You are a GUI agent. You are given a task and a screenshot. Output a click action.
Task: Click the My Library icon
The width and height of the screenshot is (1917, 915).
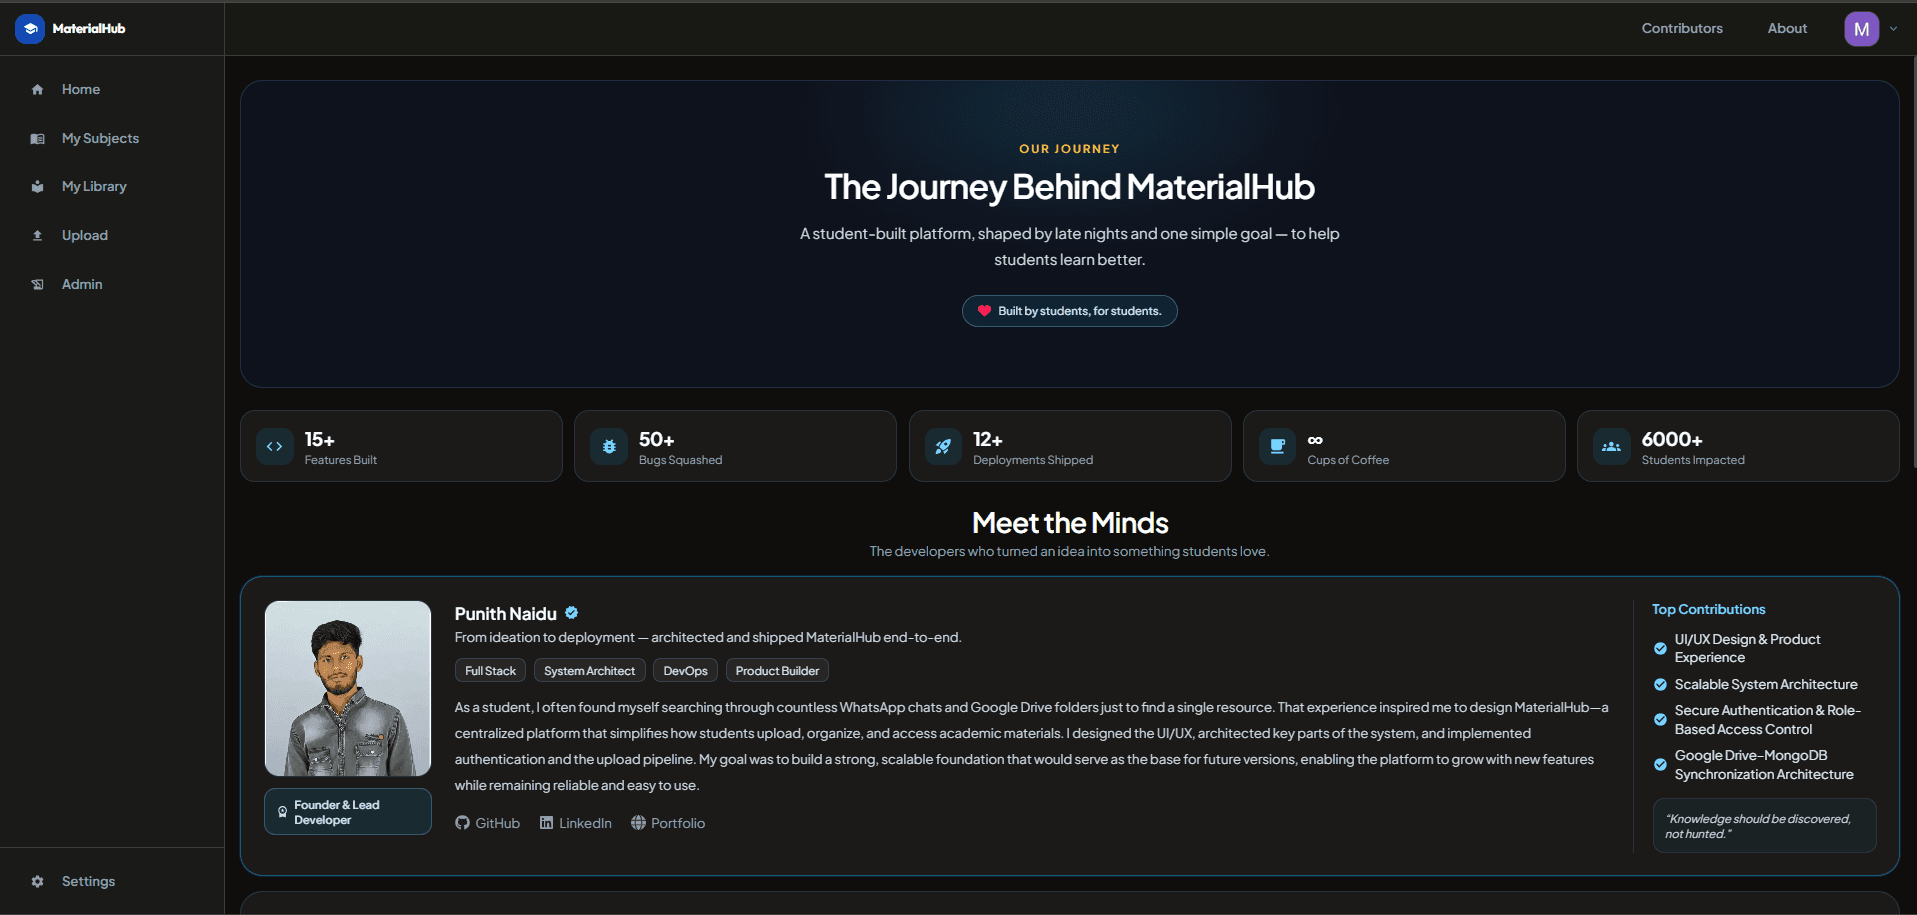pos(37,187)
